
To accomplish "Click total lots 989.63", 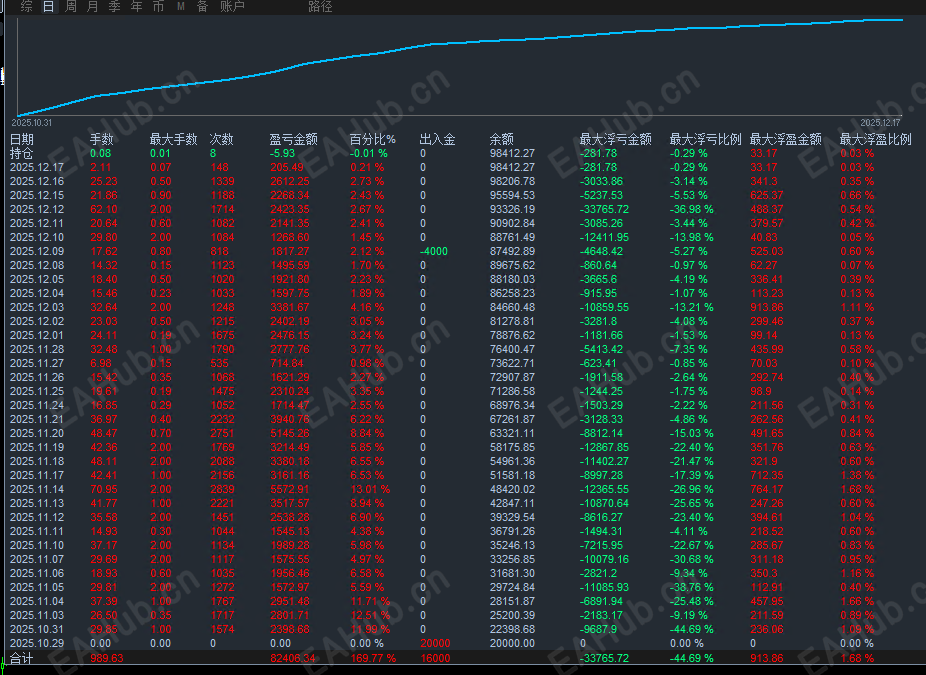I will click(107, 658).
